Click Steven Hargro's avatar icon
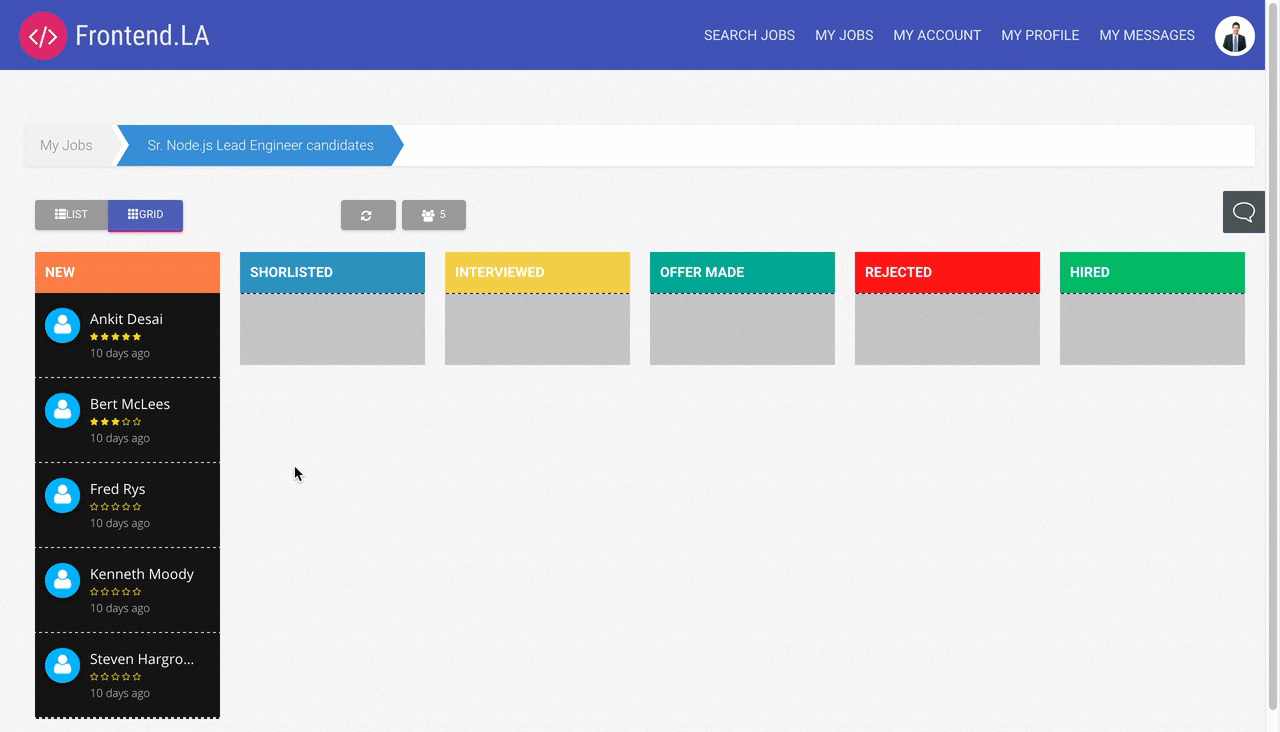Viewport: 1280px width, 732px height. (62, 665)
